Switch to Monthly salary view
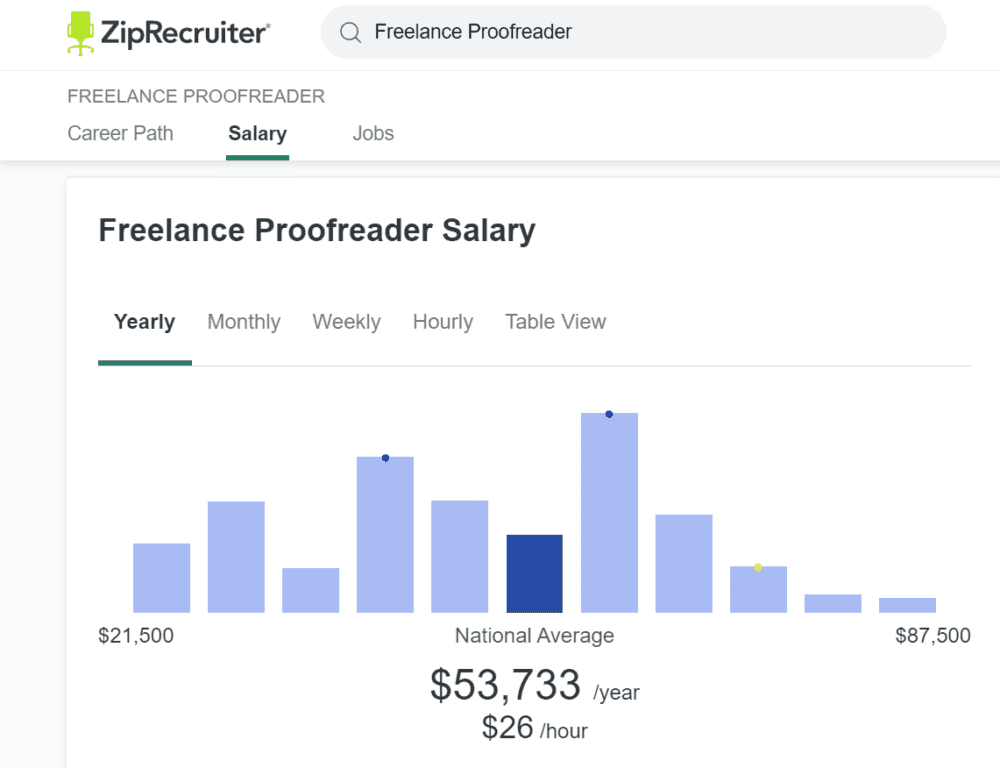Image resolution: width=1000 pixels, height=768 pixels. coord(243,322)
